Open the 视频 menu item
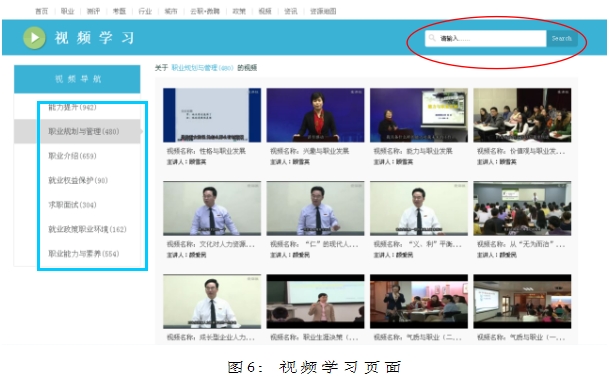 click(x=265, y=11)
